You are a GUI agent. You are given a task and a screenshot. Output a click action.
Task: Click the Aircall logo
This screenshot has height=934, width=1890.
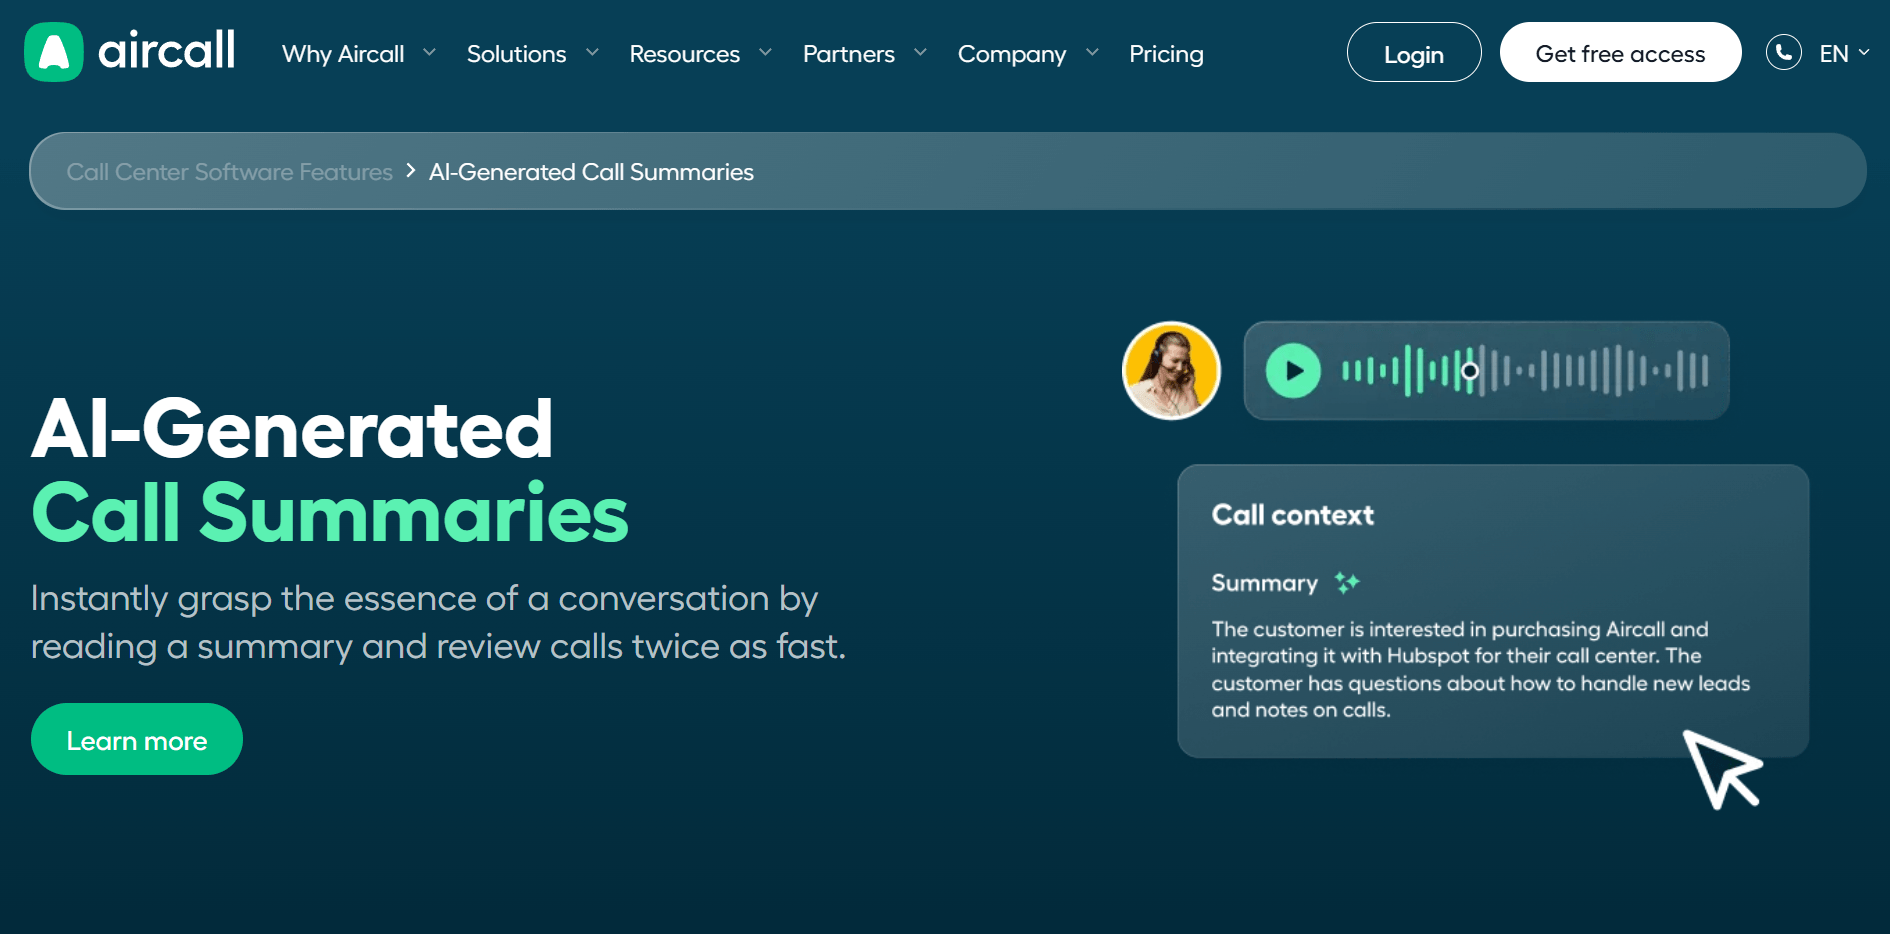[x=129, y=52]
